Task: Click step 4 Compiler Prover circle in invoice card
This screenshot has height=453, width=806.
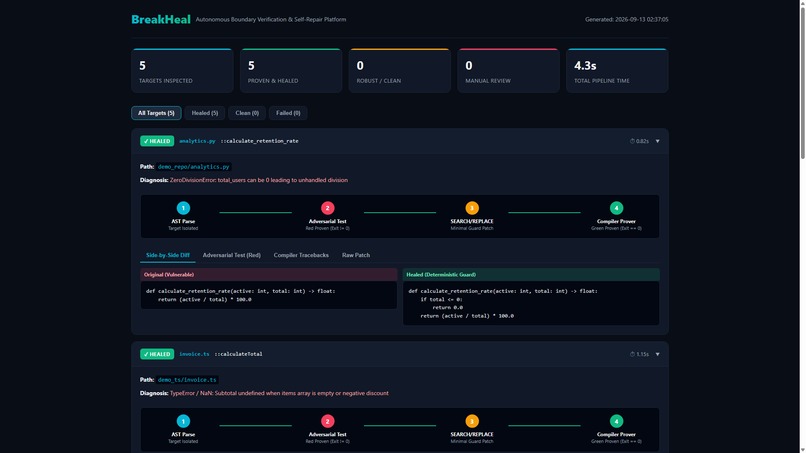Action: pyautogui.click(x=616, y=421)
